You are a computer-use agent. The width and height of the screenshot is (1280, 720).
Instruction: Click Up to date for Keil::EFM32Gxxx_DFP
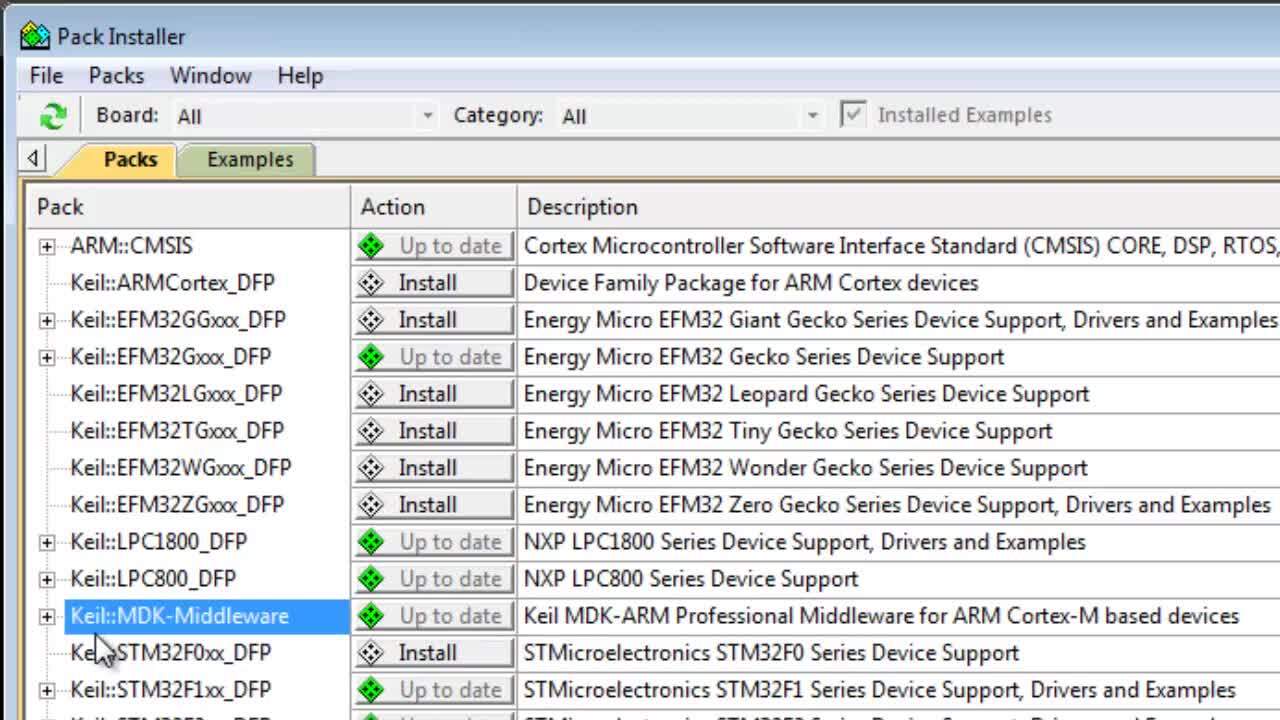coord(433,357)
